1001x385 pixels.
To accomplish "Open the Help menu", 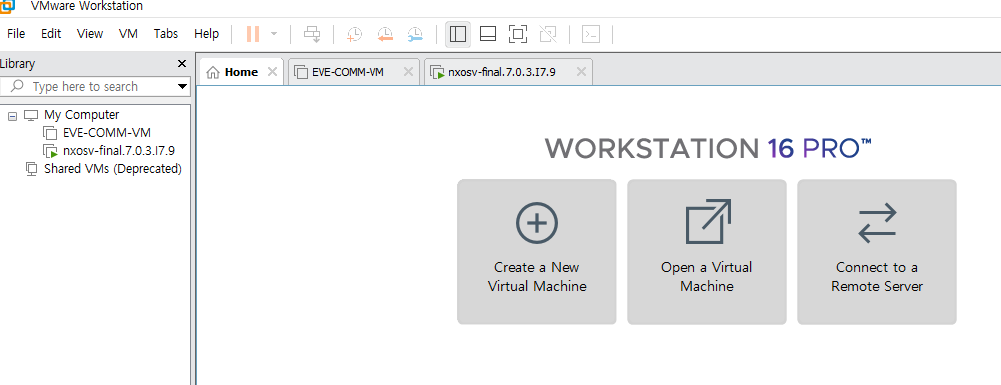I will pyautogui.click(x=206, y=34).
